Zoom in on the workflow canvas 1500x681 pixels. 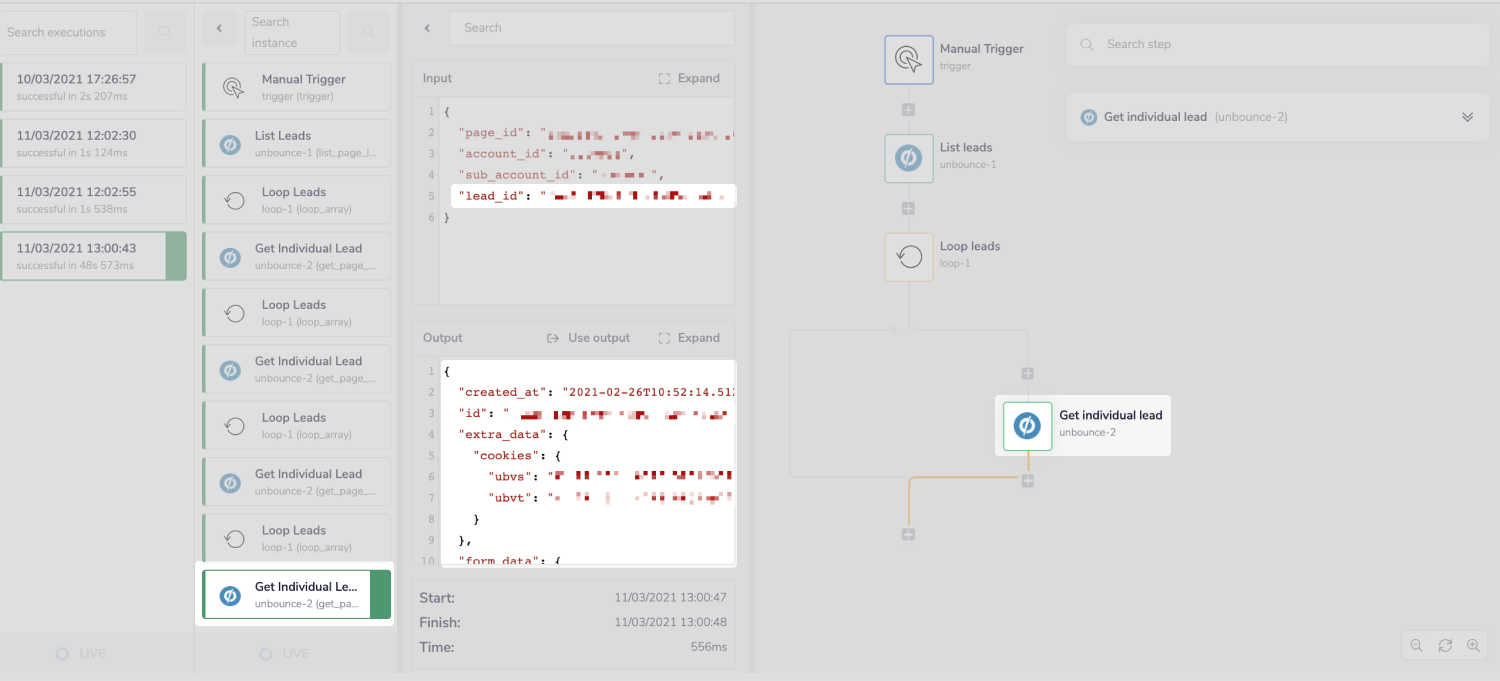coord(1474,645)
